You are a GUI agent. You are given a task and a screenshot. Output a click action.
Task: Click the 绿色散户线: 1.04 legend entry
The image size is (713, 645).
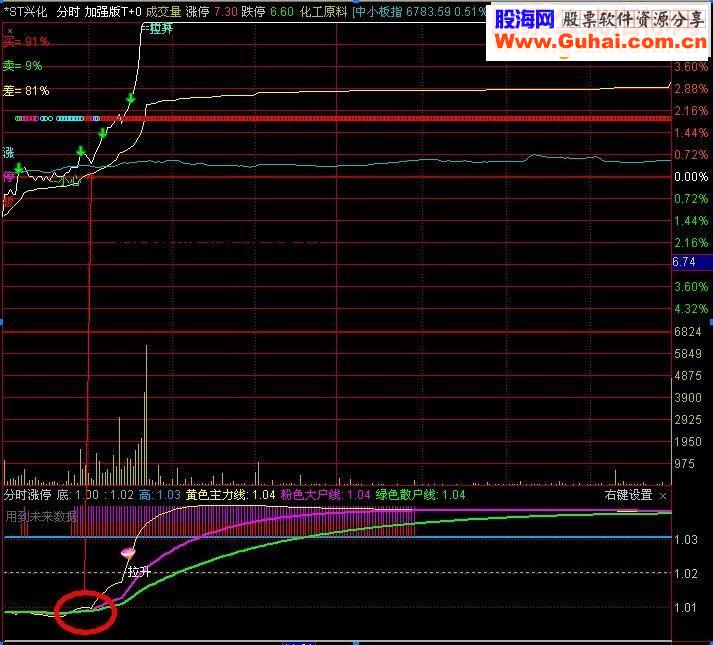point(421,495)
